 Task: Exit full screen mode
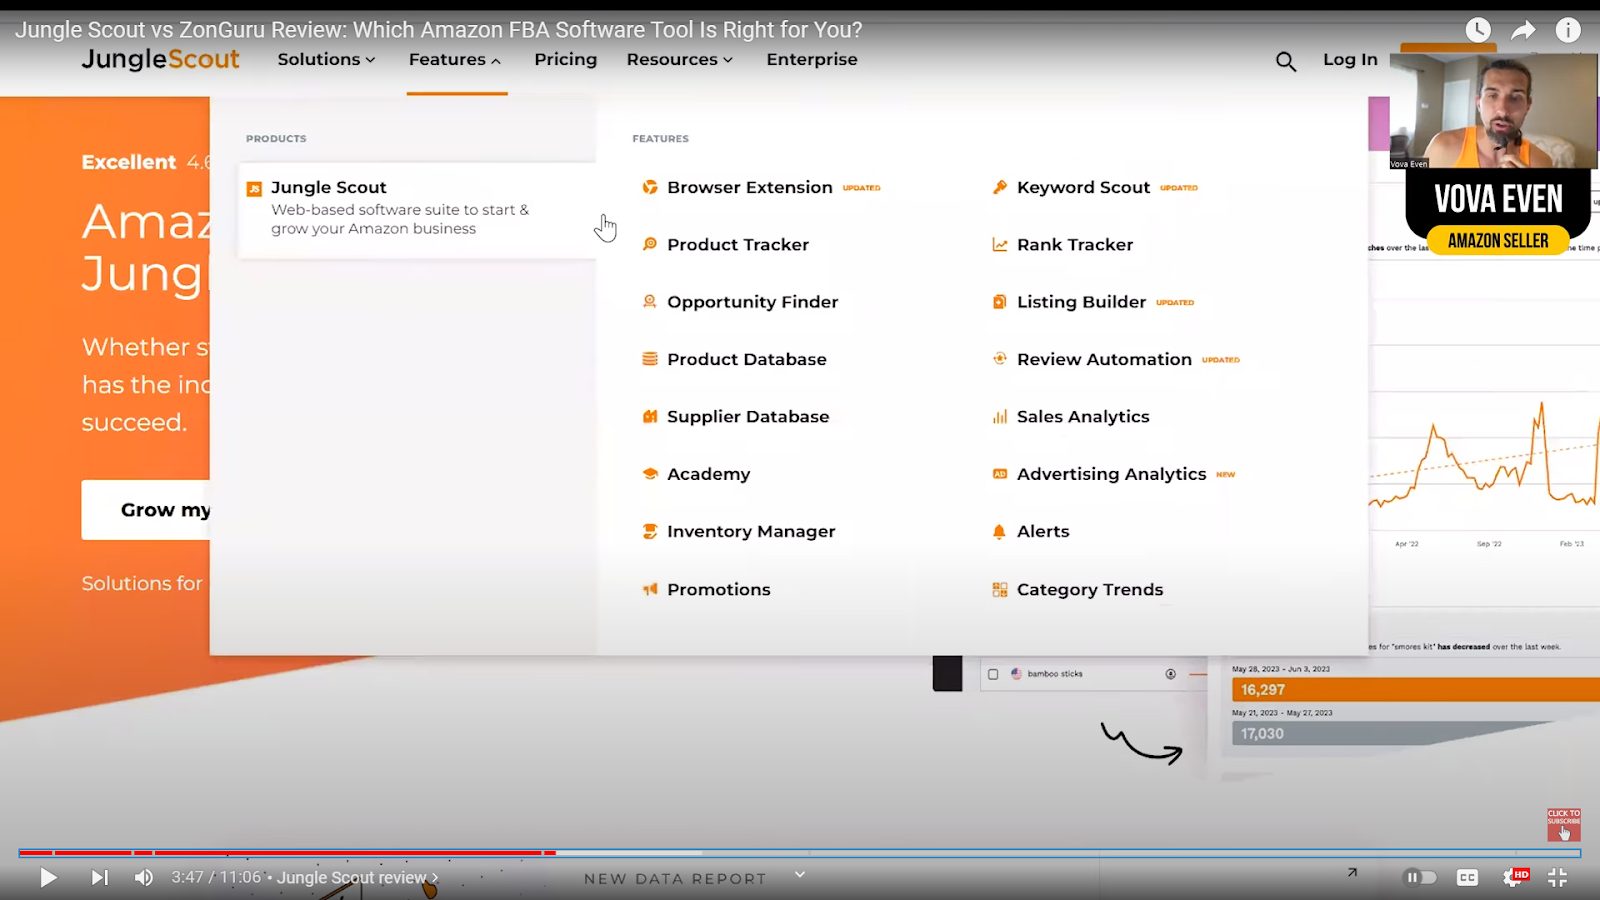(1558, 877)
